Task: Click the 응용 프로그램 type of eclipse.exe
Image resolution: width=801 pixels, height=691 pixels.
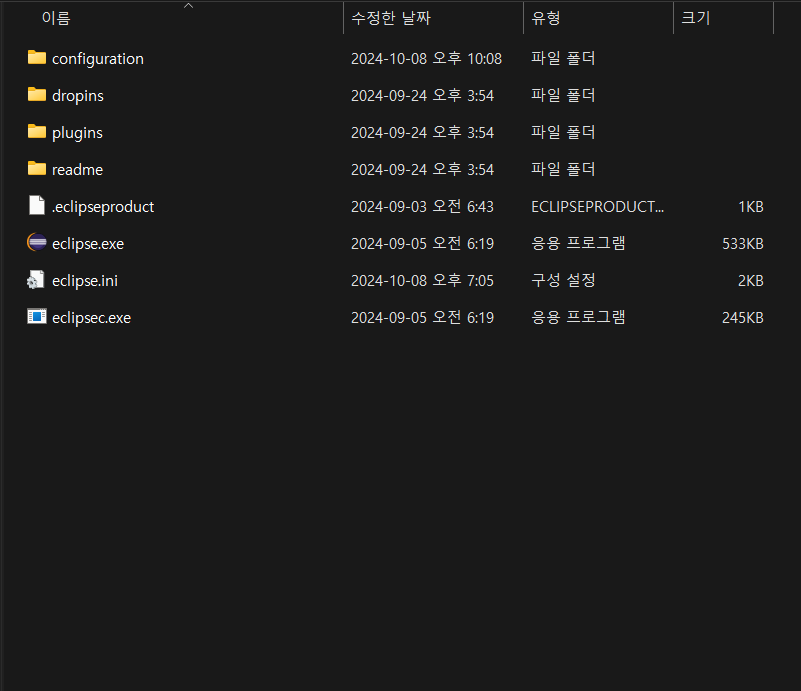Action: click(578, 243)
